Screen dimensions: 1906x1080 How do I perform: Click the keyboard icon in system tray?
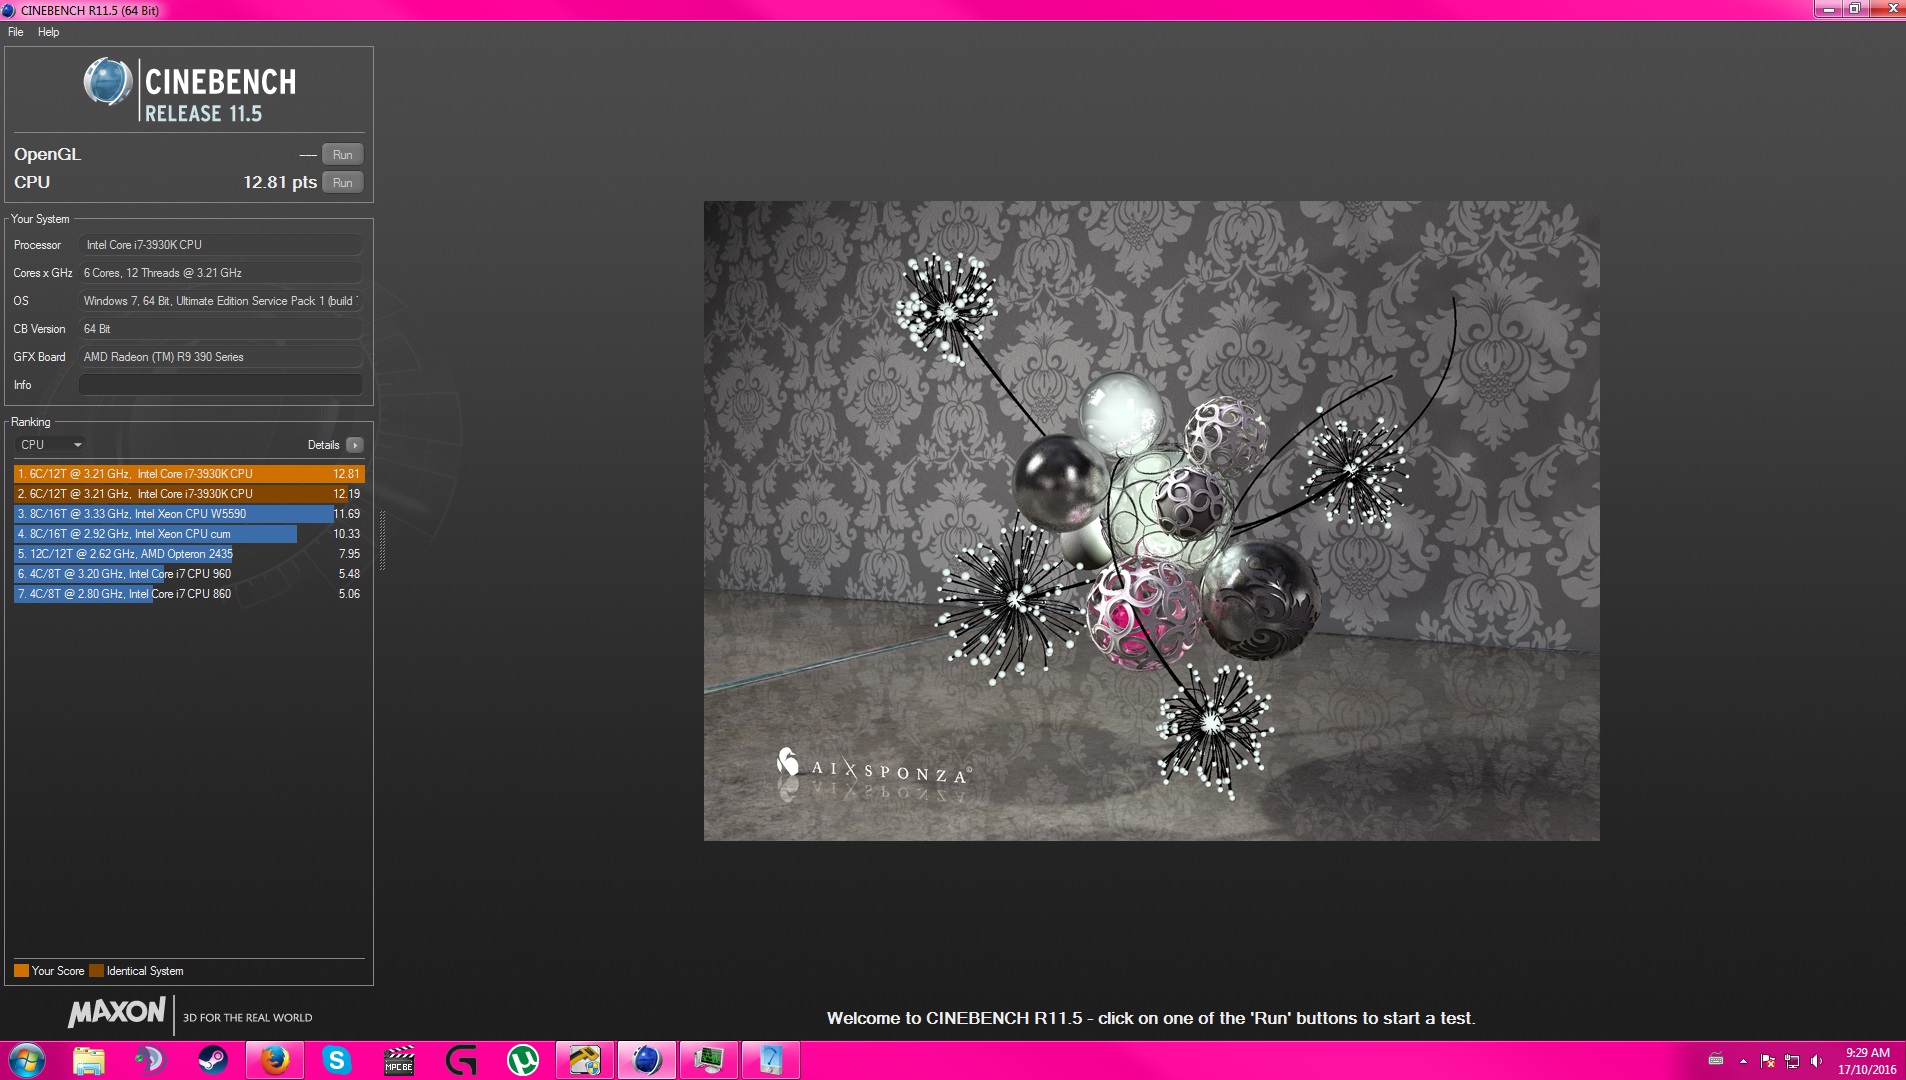[1716, 1060]
